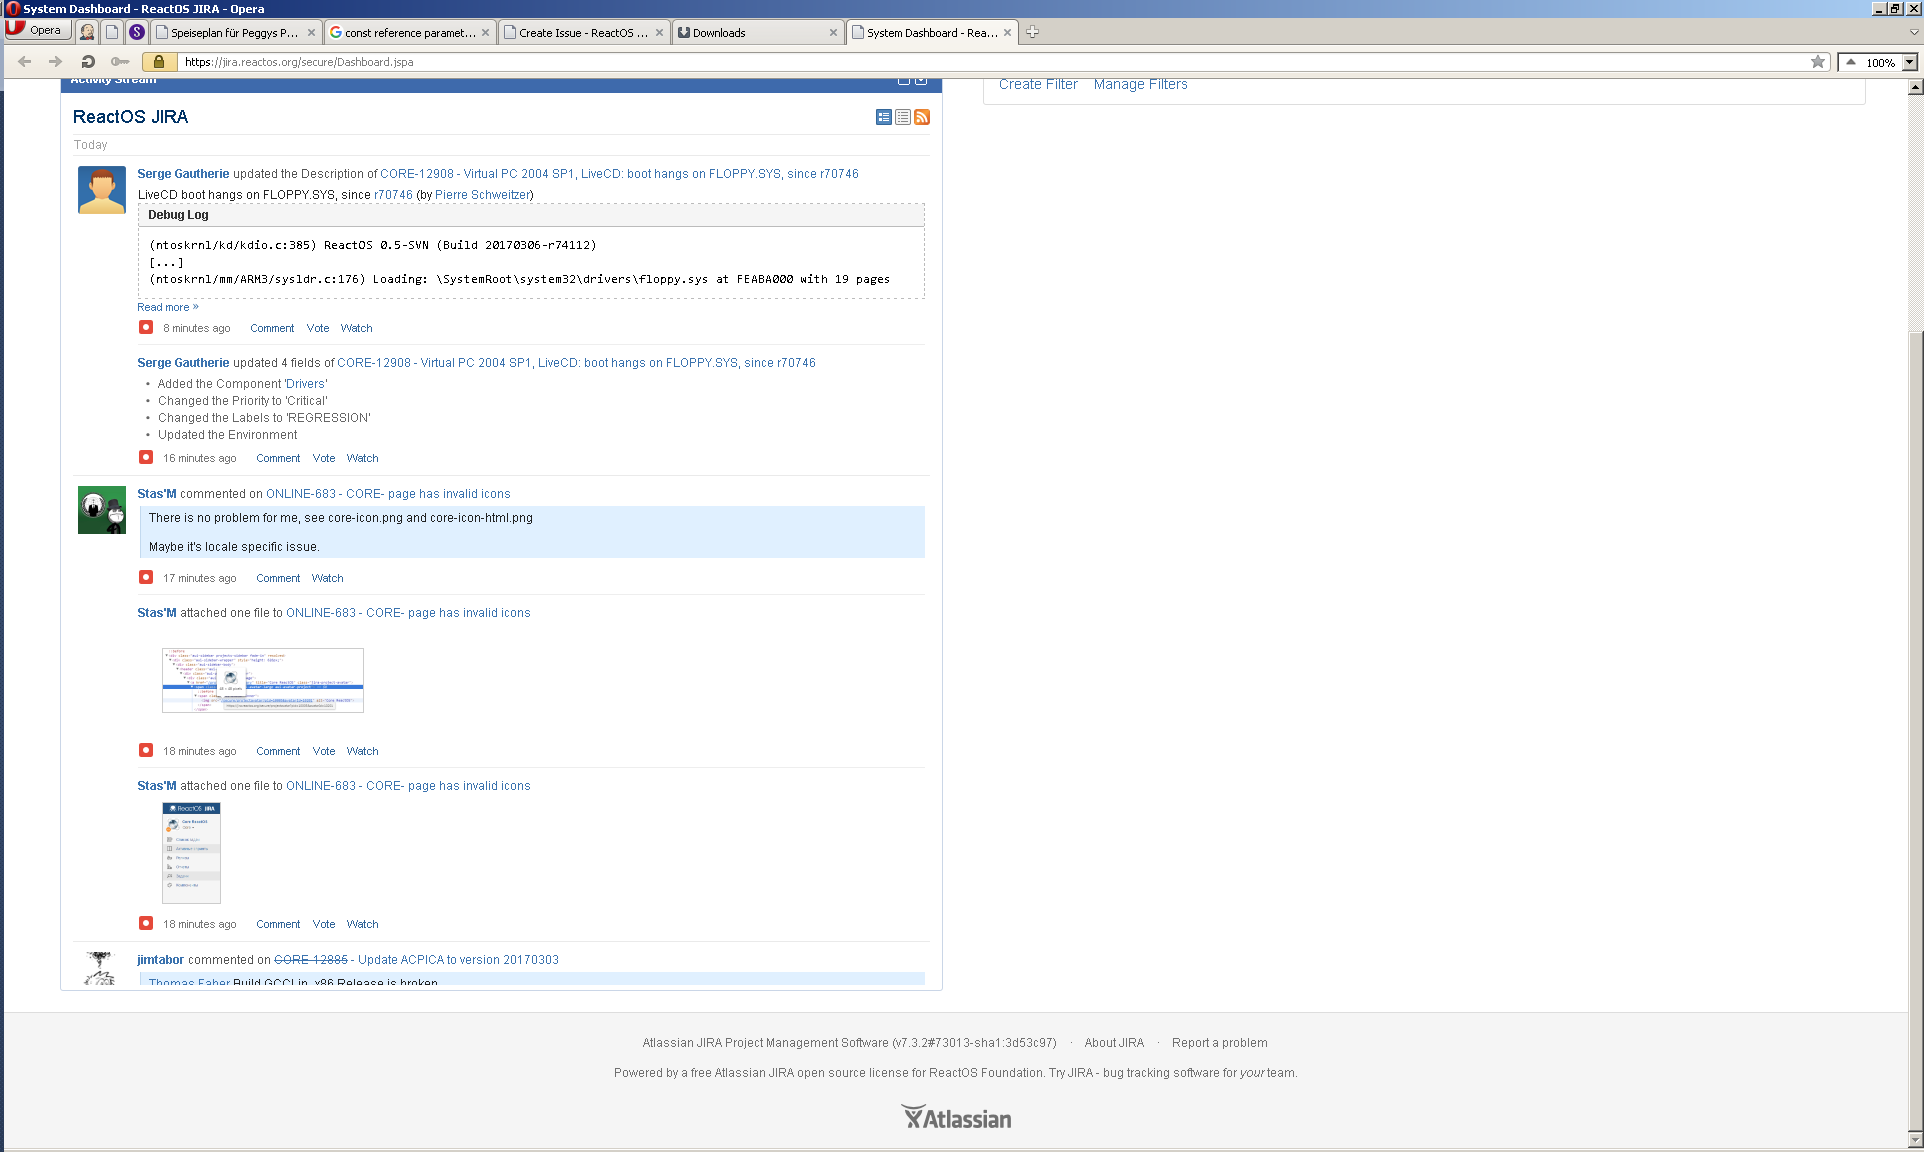Click Serge Gautherie's avatar picture
The height and width of the screenshot is (1152, 1924).
click(102, 190)
